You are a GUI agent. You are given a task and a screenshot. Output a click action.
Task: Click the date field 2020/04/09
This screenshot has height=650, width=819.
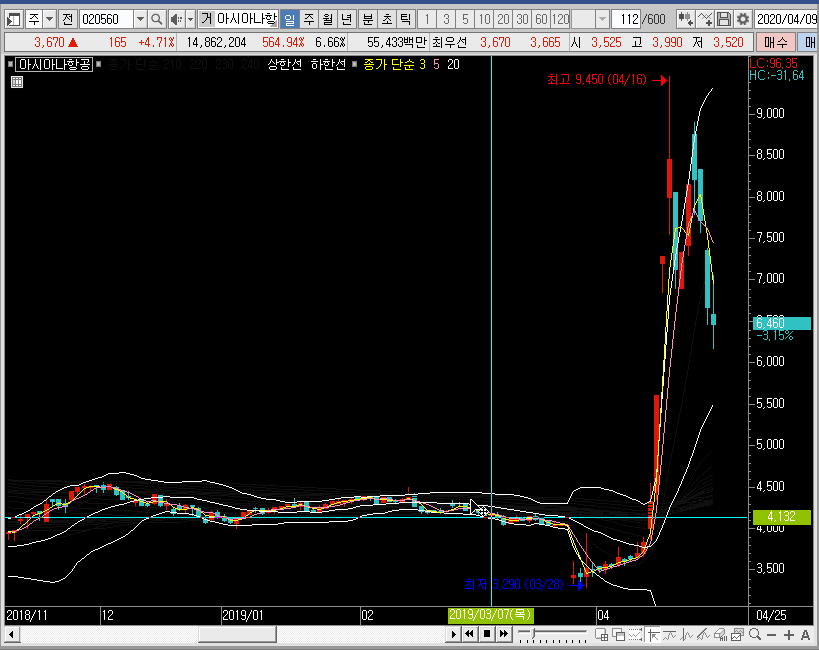786,20
